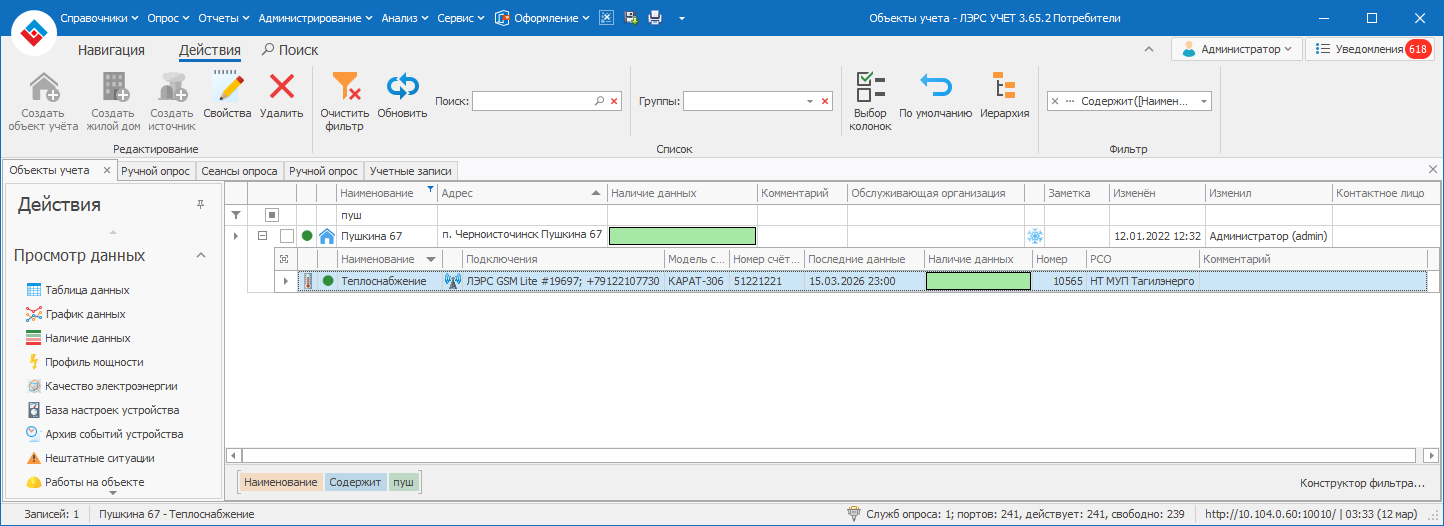This screenshot has height=526, width=1444.
Task: Collapse the Просмотр данных section
Action: coord(200,256)
